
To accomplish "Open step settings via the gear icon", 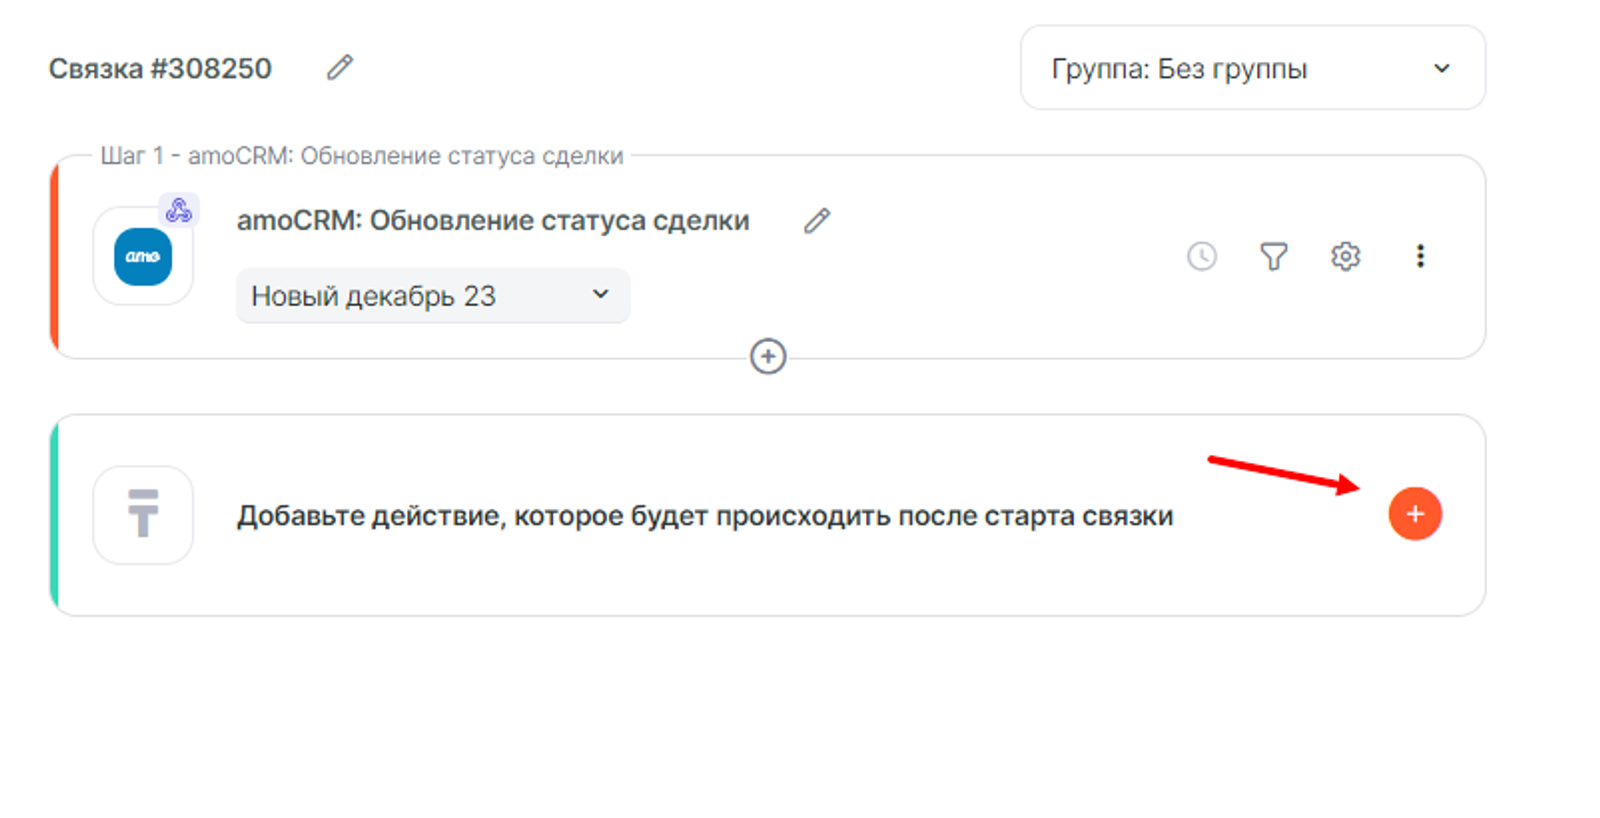I will pos(1346,257).
